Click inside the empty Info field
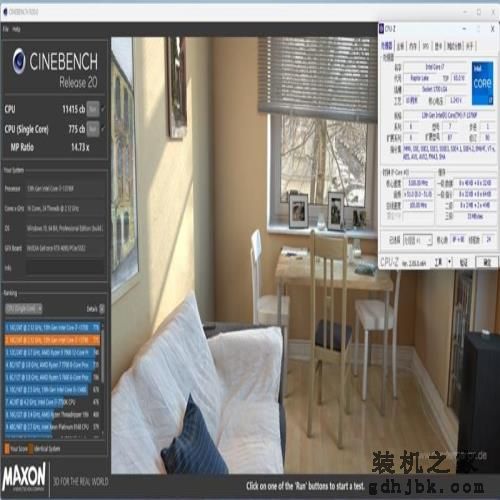The image size is (500, 500). (x=65, y=268)
